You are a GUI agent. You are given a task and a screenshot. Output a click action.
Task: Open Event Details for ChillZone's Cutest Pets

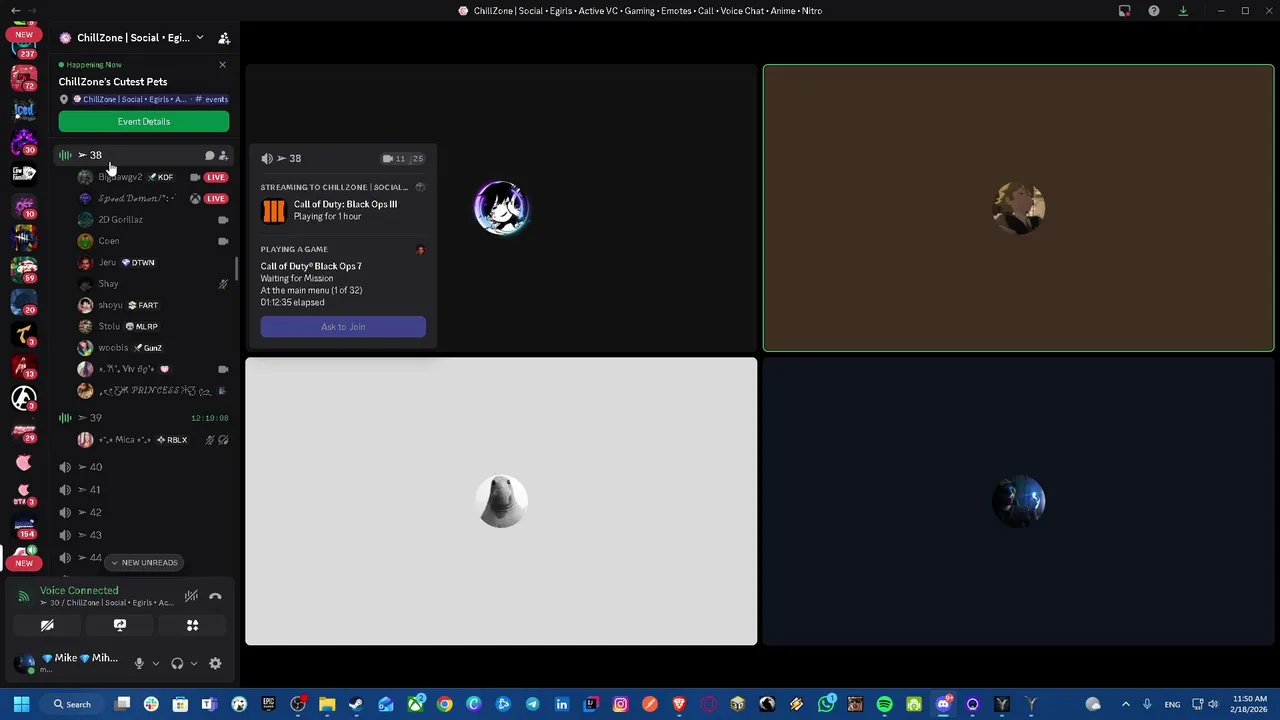tap(144, 121)
